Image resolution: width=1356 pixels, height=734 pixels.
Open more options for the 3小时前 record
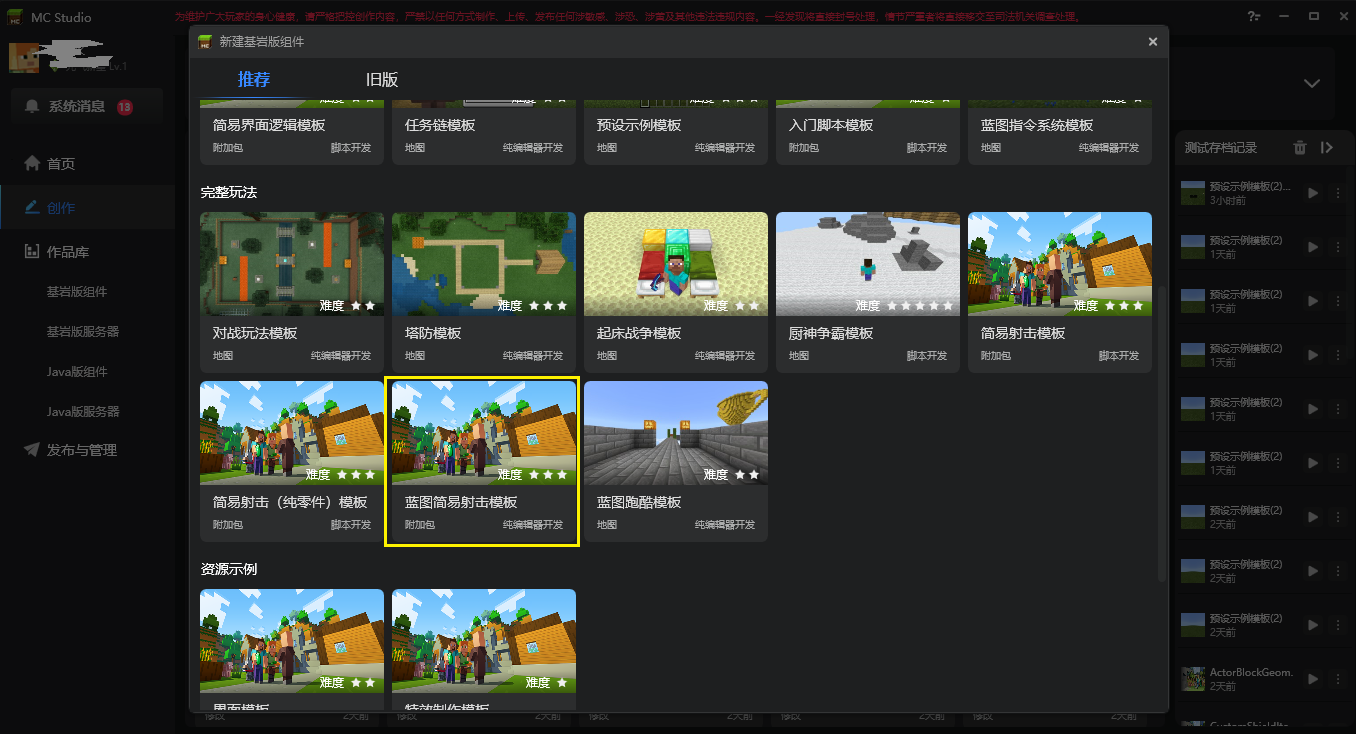tap(1337, 193)
